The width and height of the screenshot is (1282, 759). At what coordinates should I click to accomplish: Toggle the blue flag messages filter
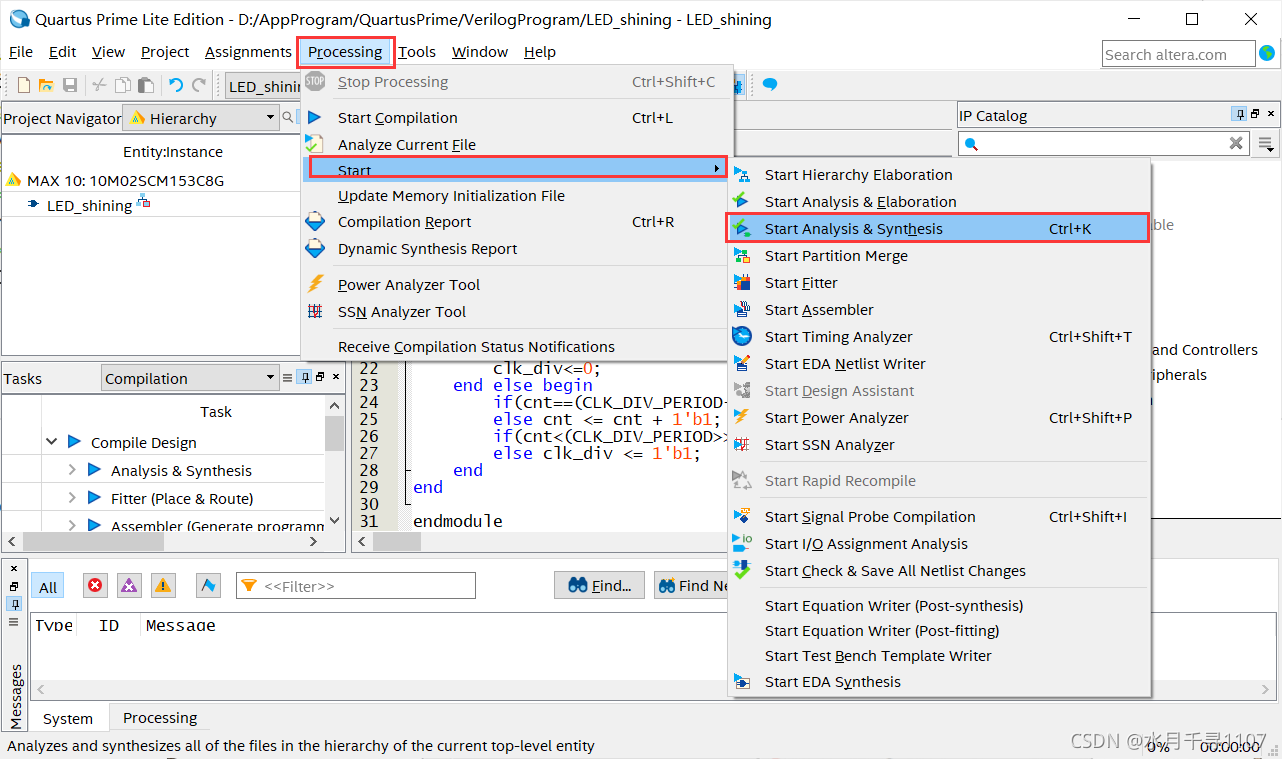[x=208, y=586]
